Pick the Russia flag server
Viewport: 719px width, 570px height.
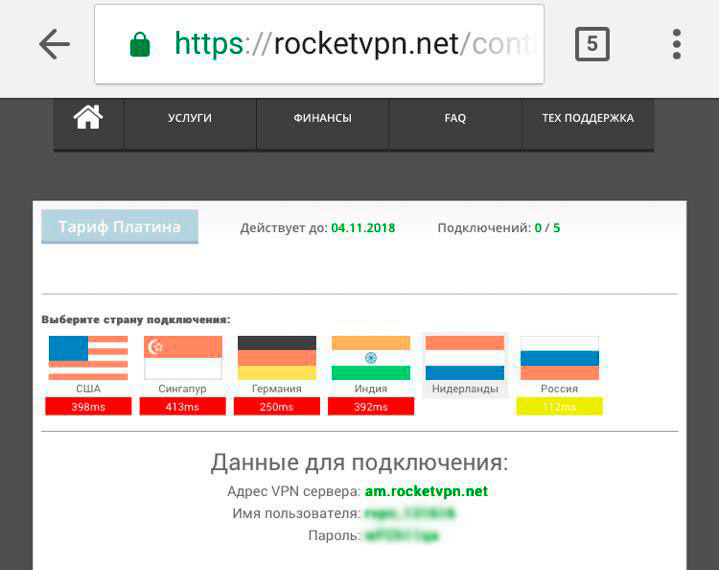pyautogui.click(x=559, y=358)
